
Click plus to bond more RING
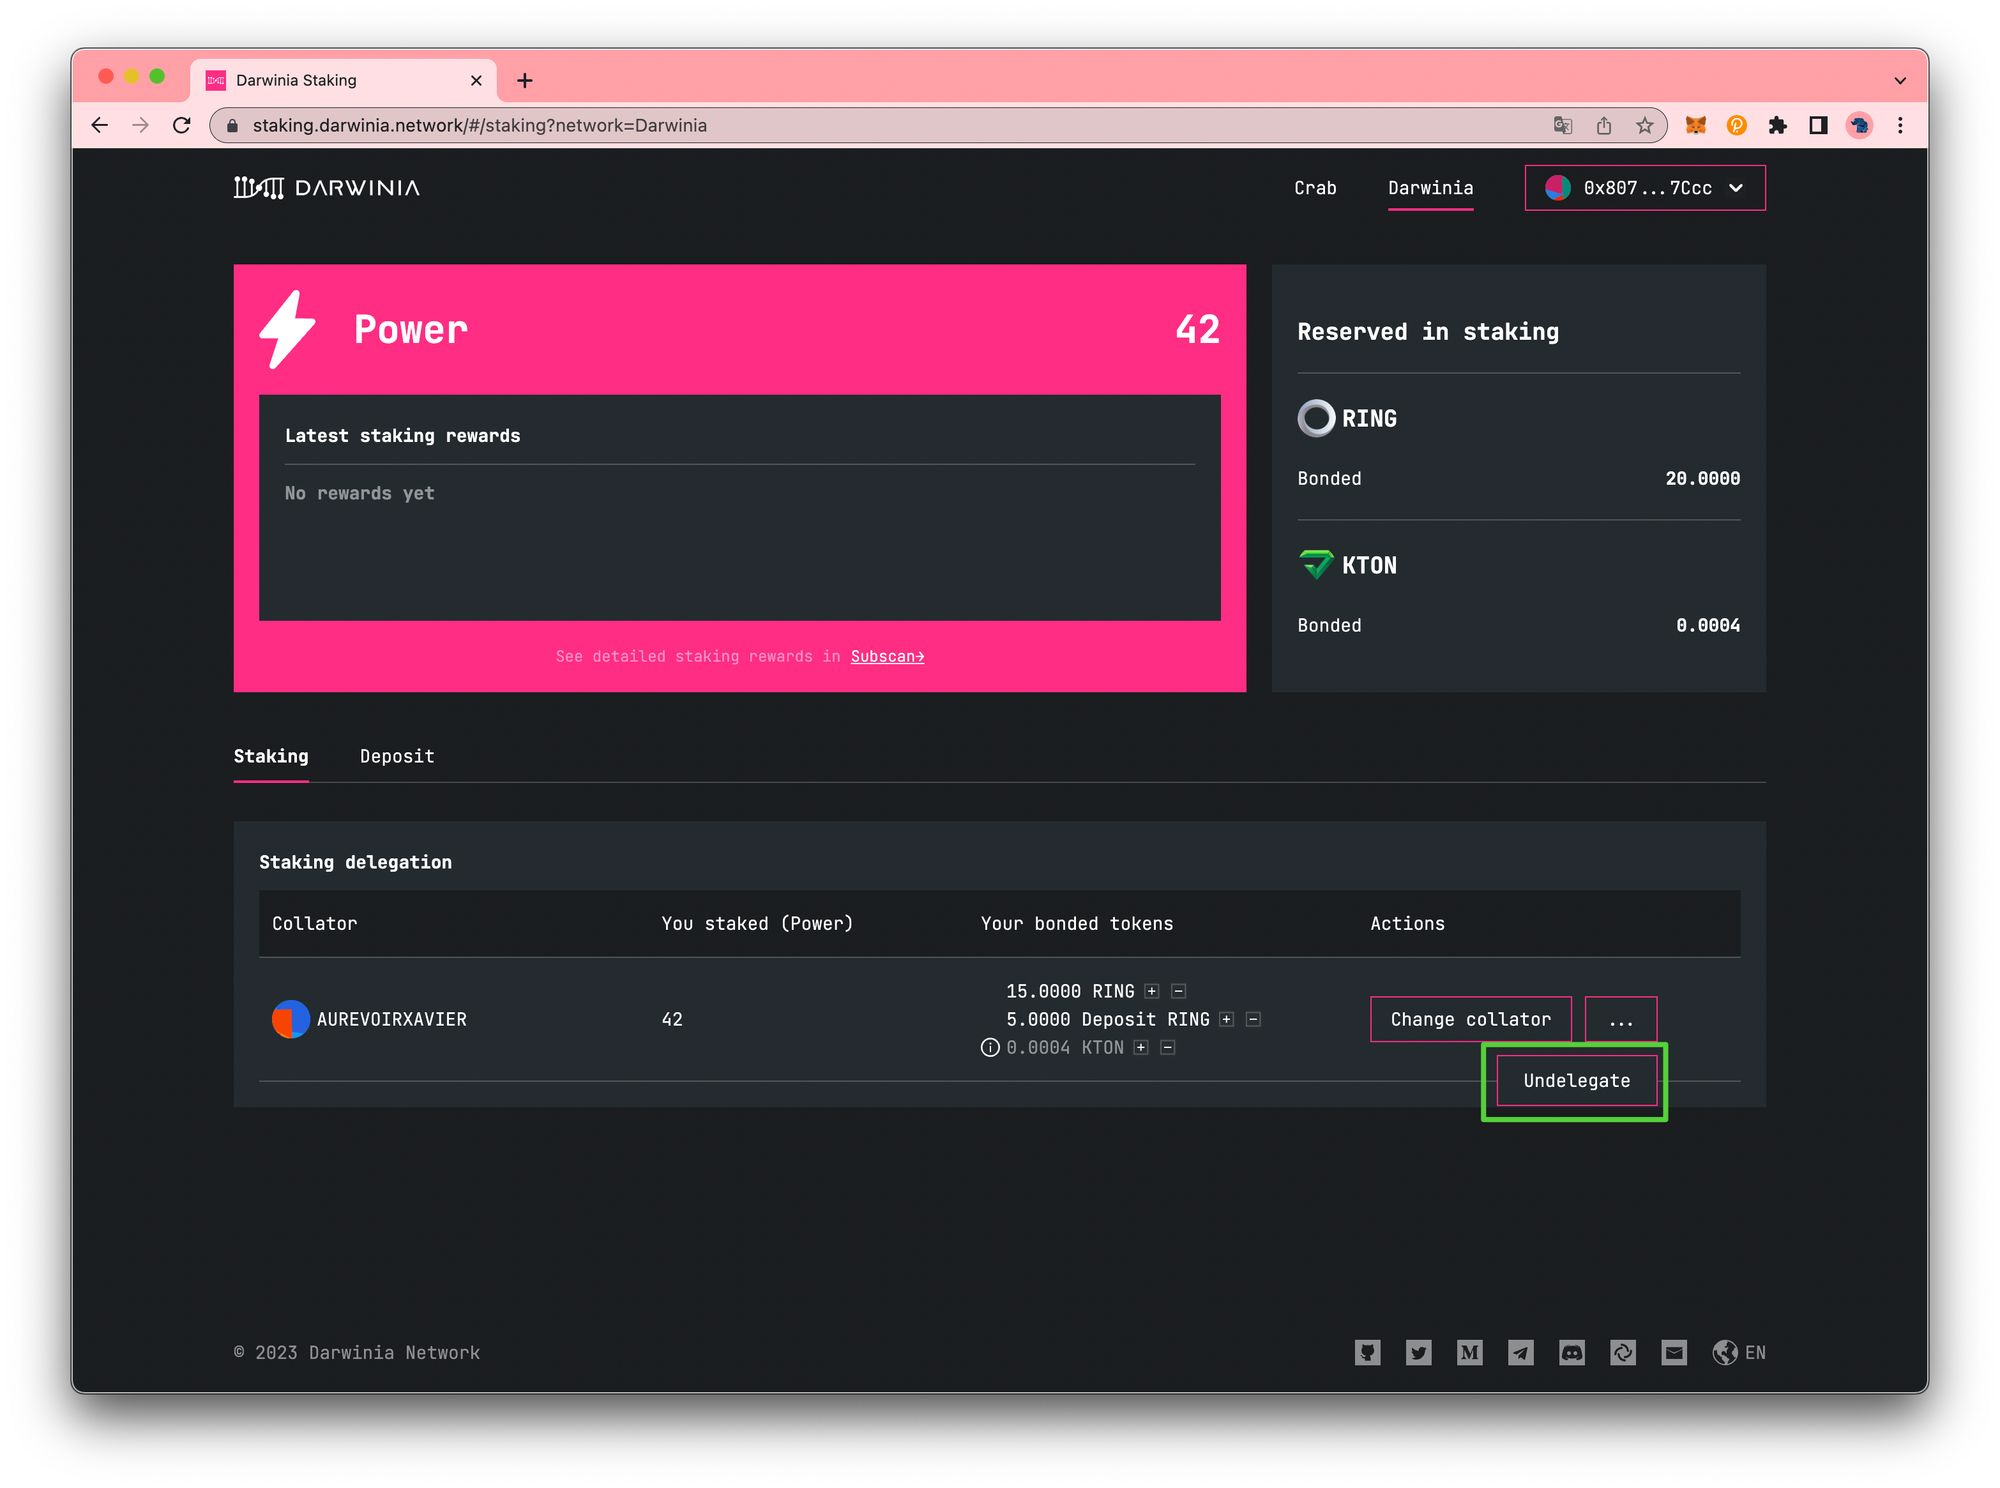point(1152,991)
